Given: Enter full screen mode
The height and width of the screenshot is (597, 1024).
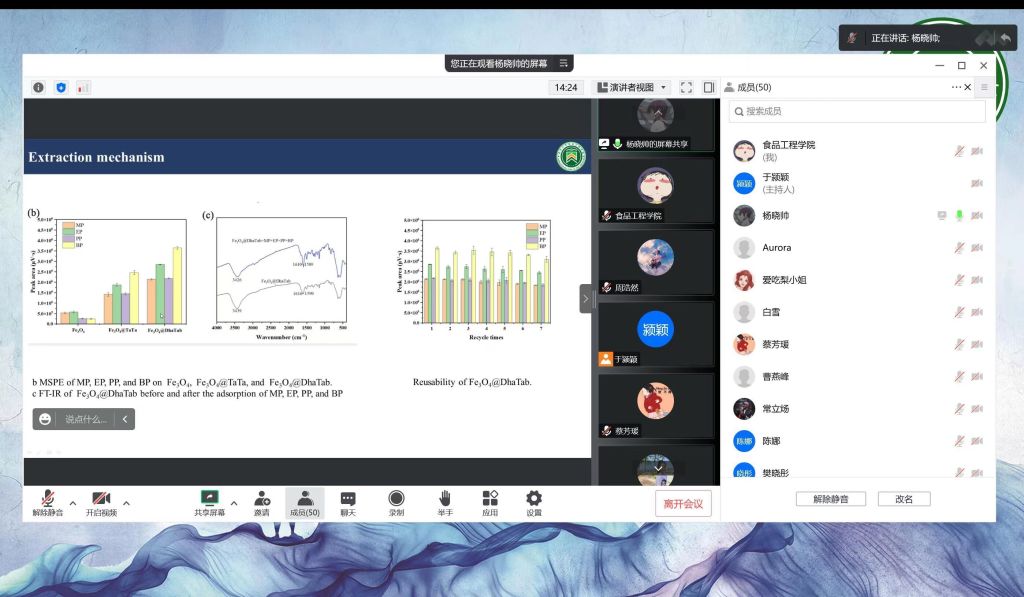Looking at the screenshot, I should pyautogui.click(x=686, y=88).
